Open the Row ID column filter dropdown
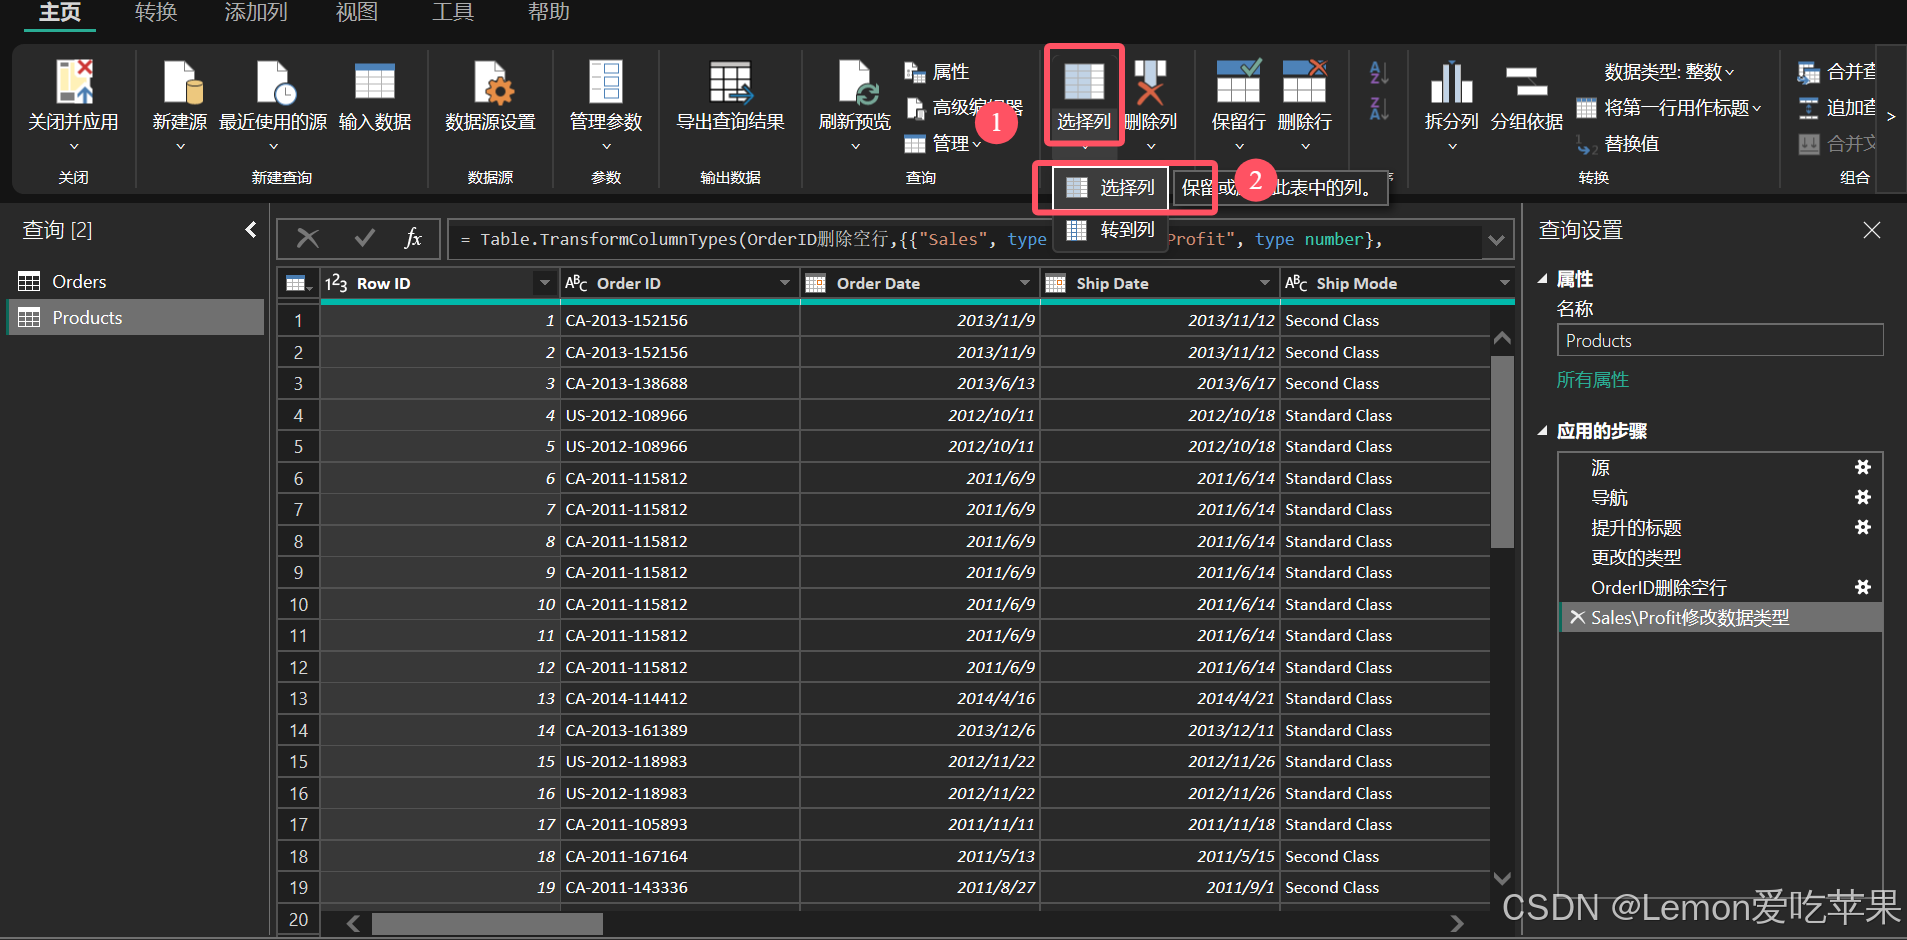 click(545, 284)
